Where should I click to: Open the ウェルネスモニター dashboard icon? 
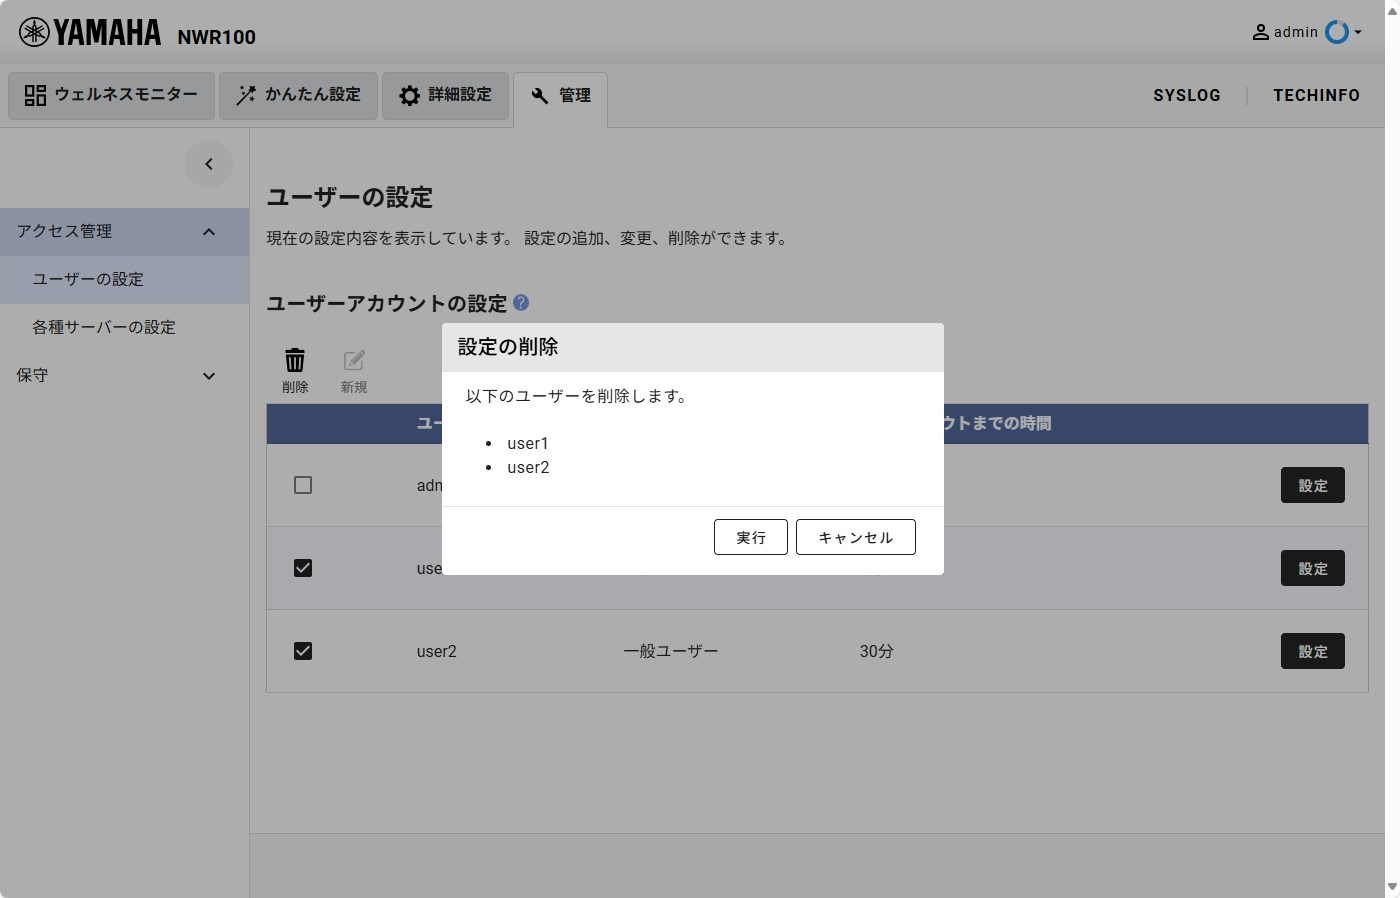(x=35, y=94)
